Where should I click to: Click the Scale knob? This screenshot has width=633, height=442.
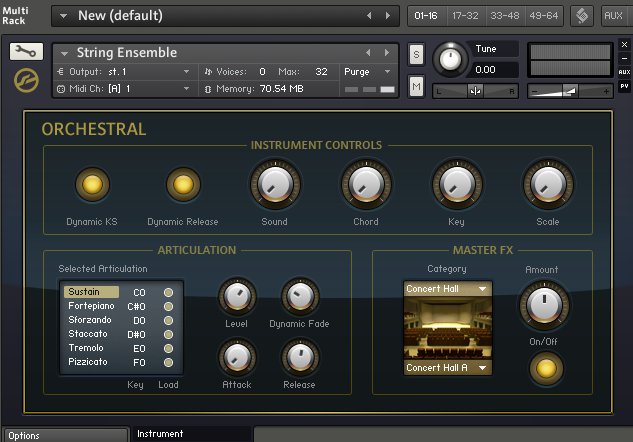click(x=548, y=184)
